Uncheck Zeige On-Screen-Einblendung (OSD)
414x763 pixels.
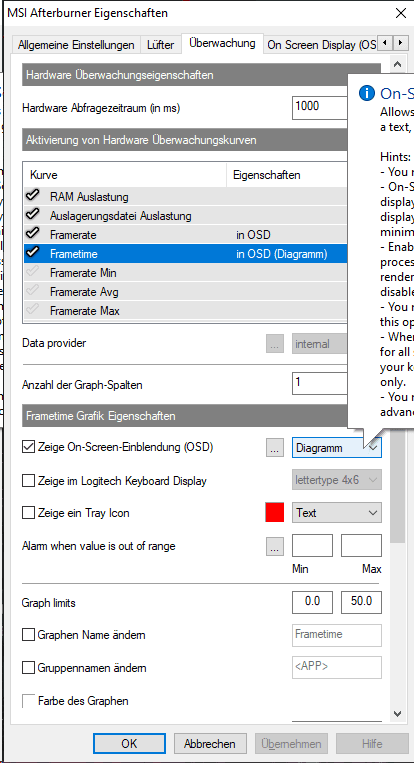[29, 447]
